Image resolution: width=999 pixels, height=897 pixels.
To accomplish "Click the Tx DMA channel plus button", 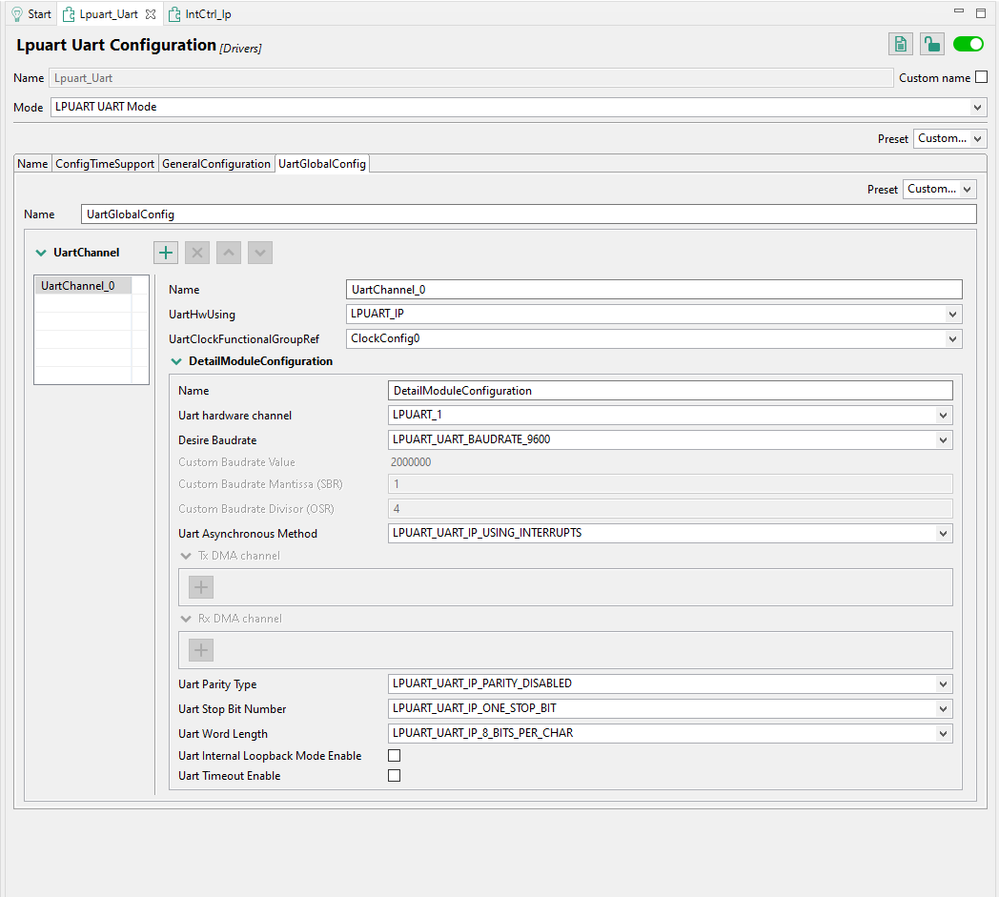I will [201, 587].
